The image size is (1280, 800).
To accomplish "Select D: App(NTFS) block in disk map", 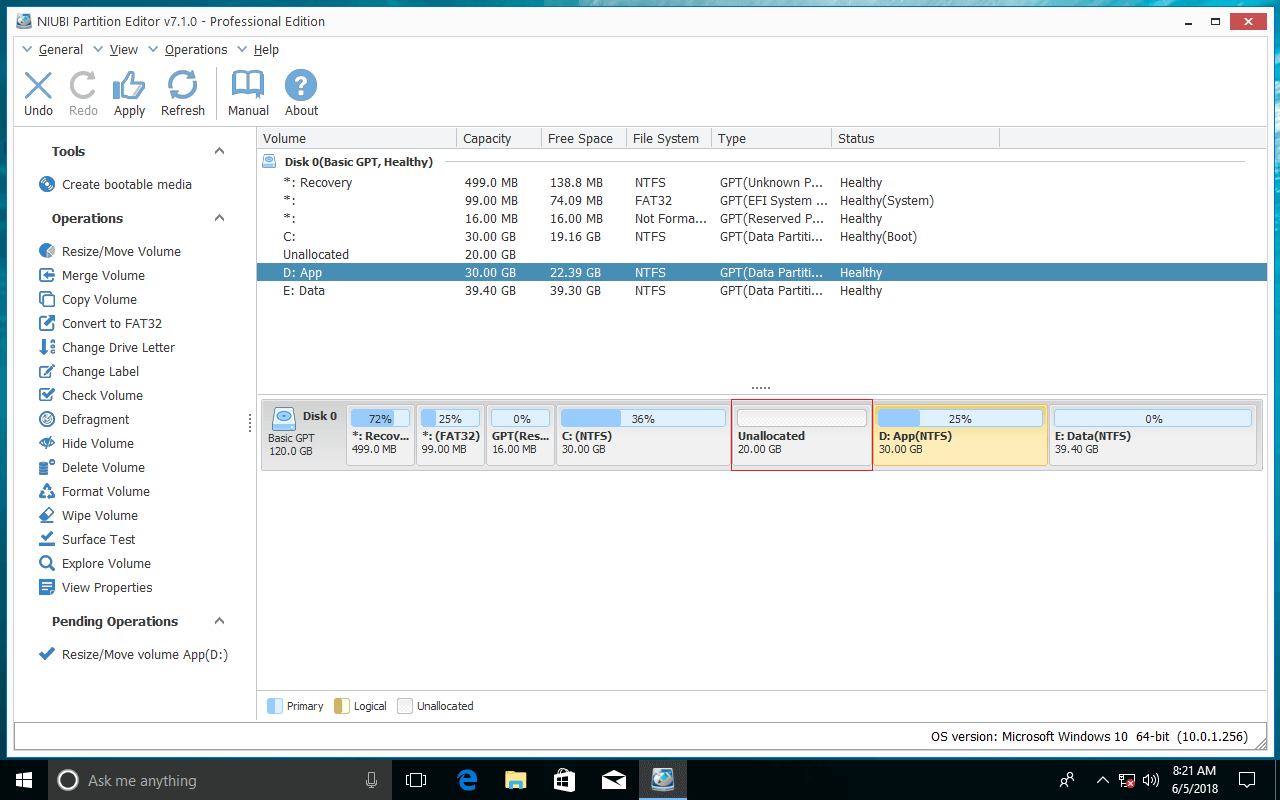I will [x=961, y=435].
